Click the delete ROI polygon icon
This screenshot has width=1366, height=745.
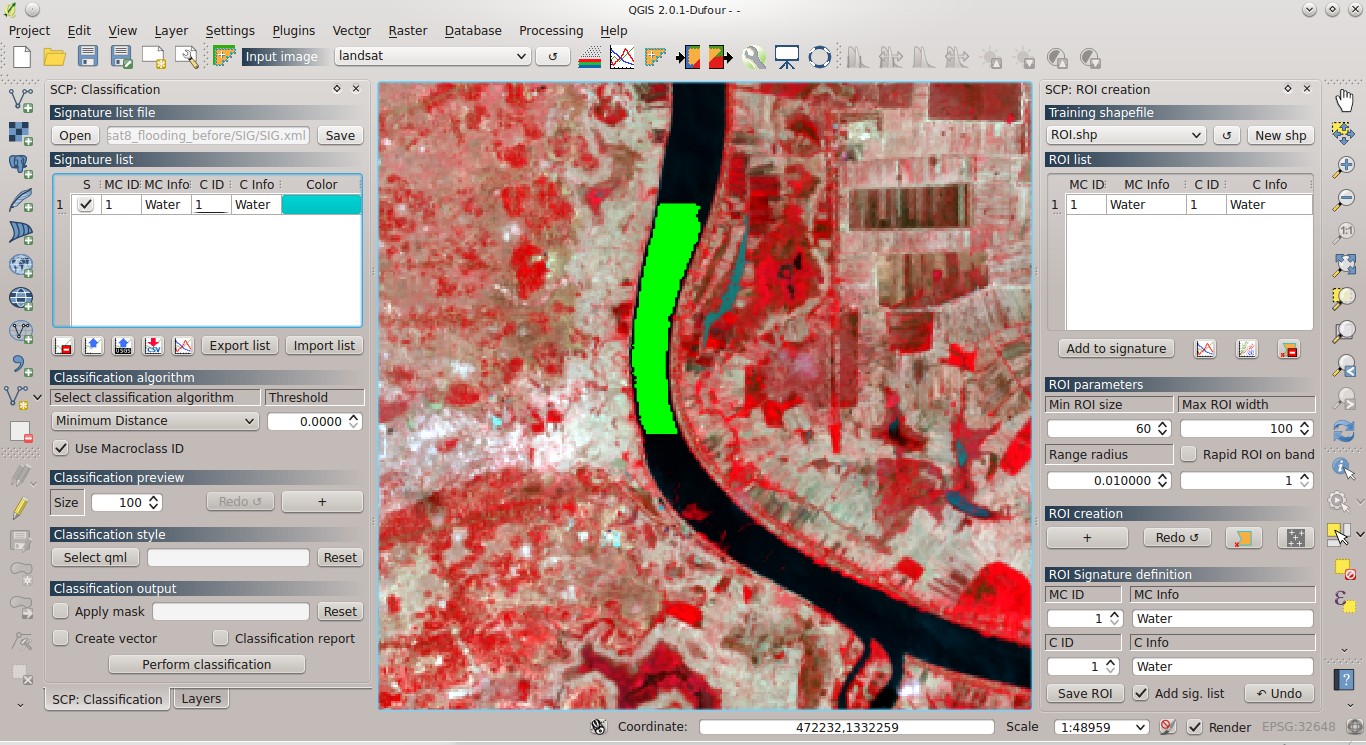[1243, 537]
